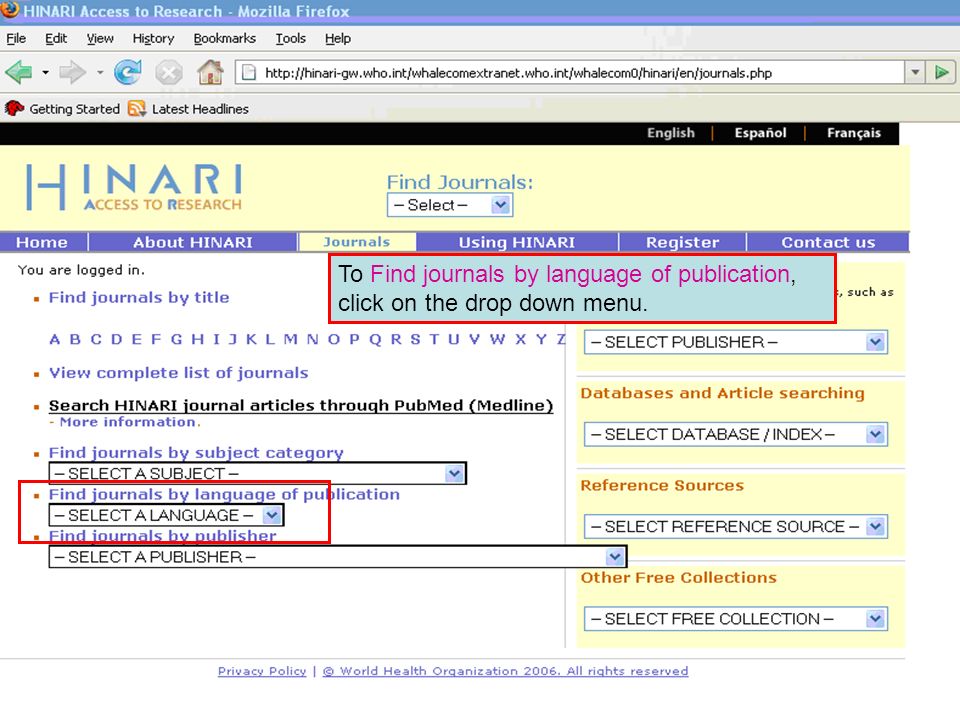960x720 pixels.
Task: Click the Stop loading icon
Action: (168, 73)
